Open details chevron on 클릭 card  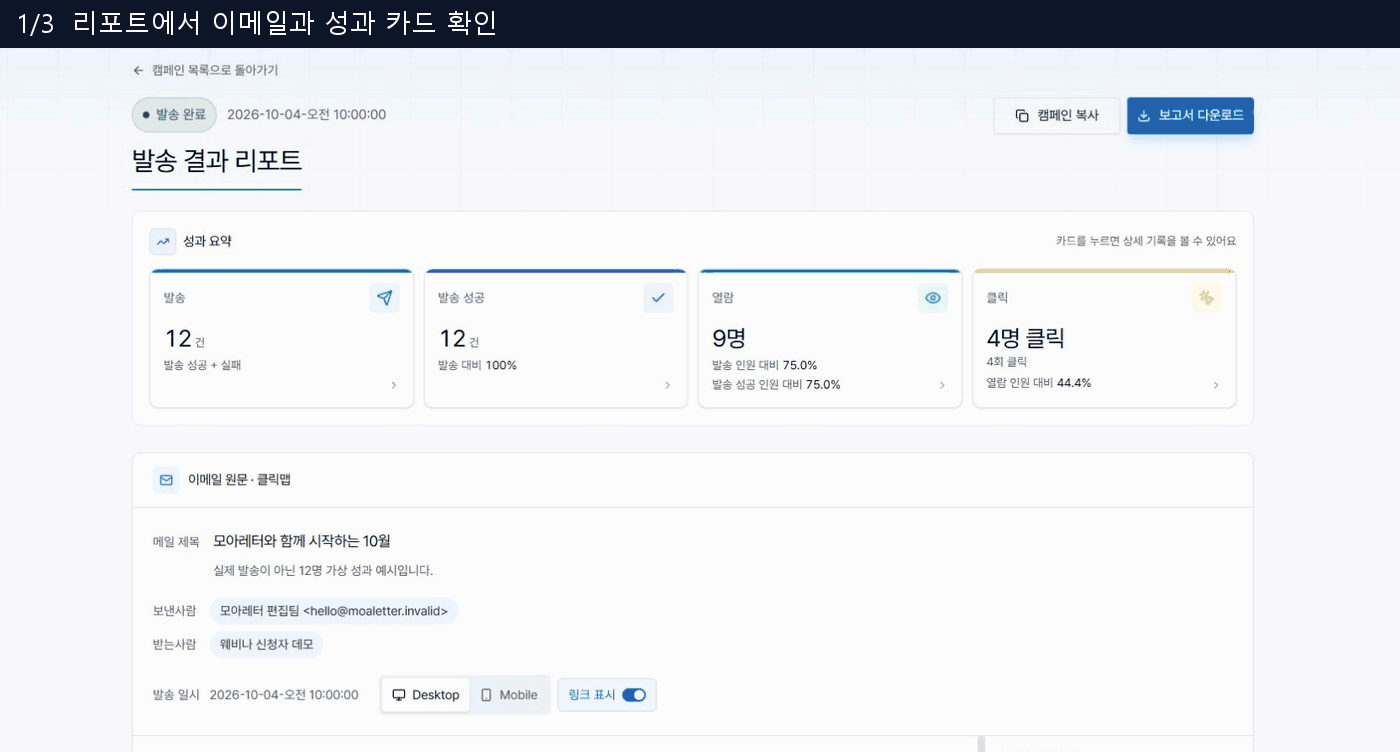point(1216,385)
